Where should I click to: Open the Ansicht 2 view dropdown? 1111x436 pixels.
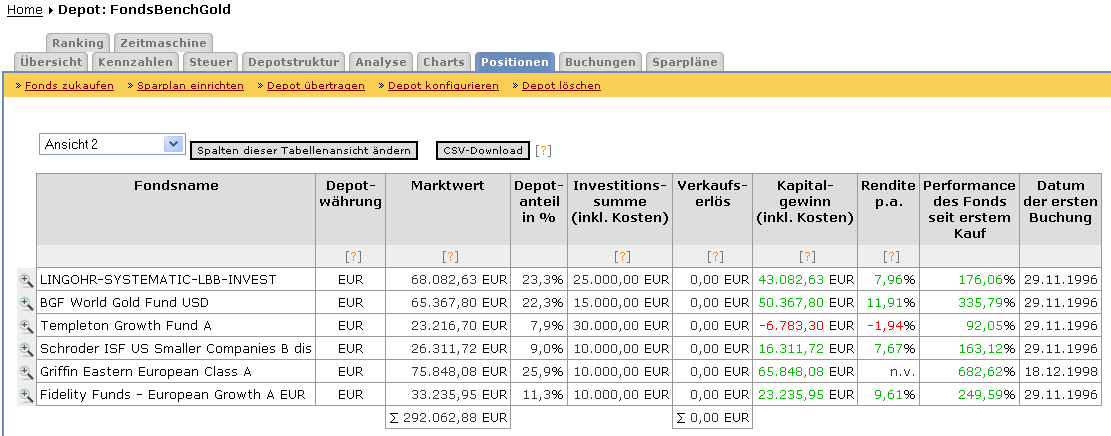113,144
